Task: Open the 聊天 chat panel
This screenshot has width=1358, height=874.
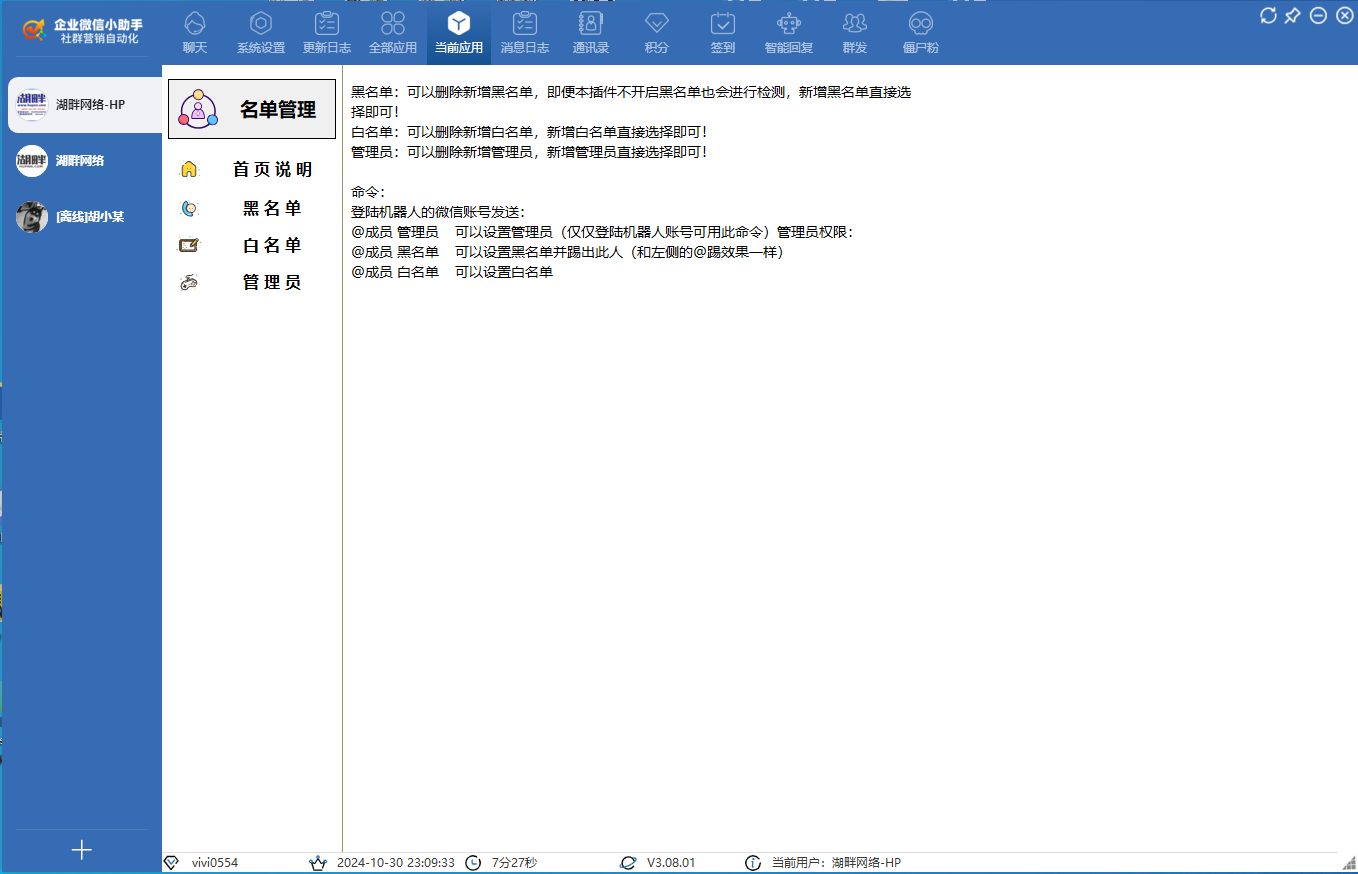Action: pyautogui.click(x=194, y=30)
